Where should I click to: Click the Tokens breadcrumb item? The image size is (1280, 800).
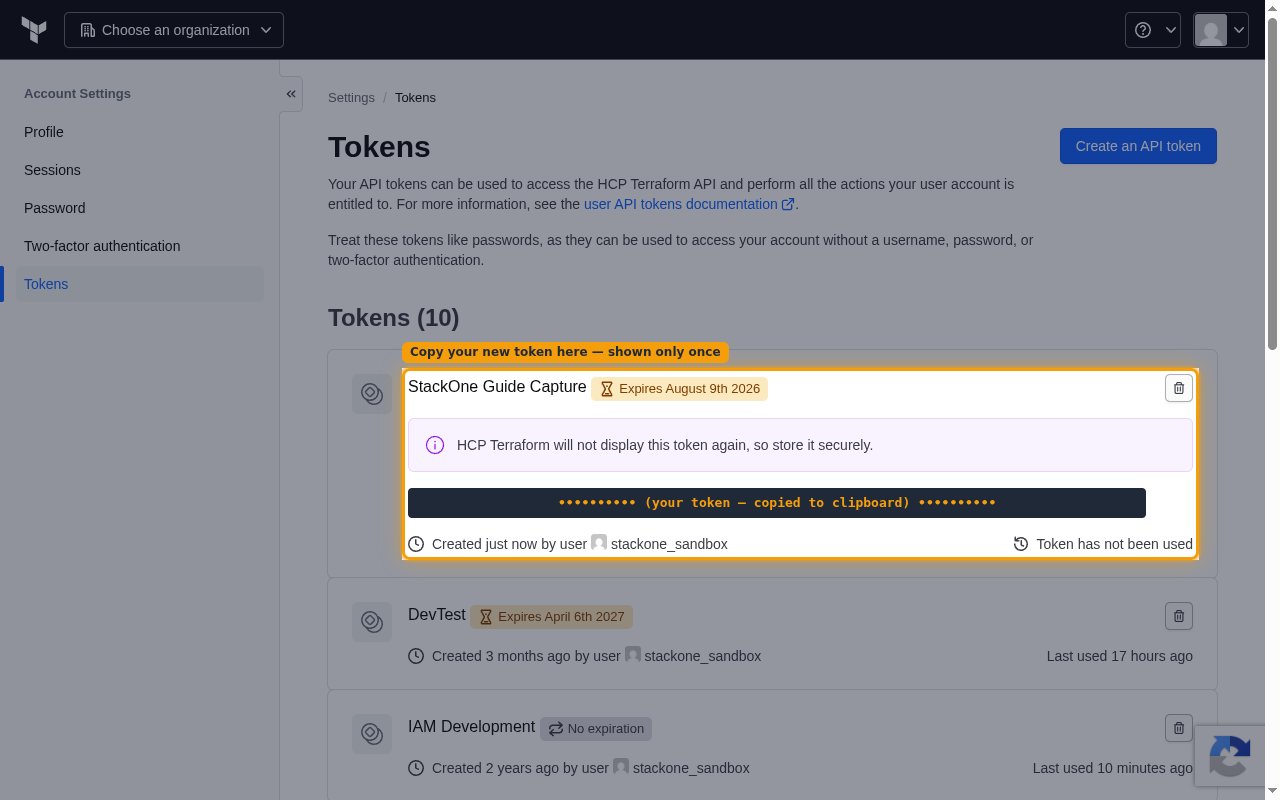click(x=415, y=97)
